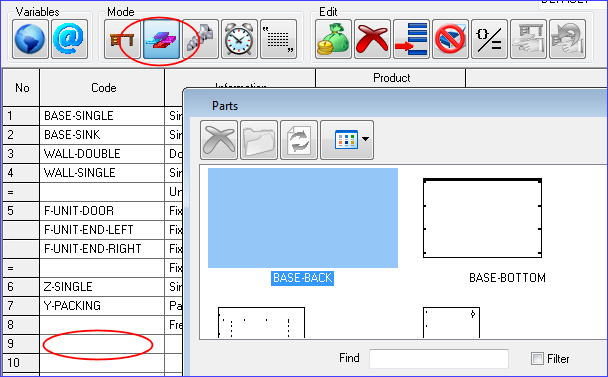Screen dimensions: 608x377
Task: Click the quoted dotted text Mode icon
Action: point(278,39)
